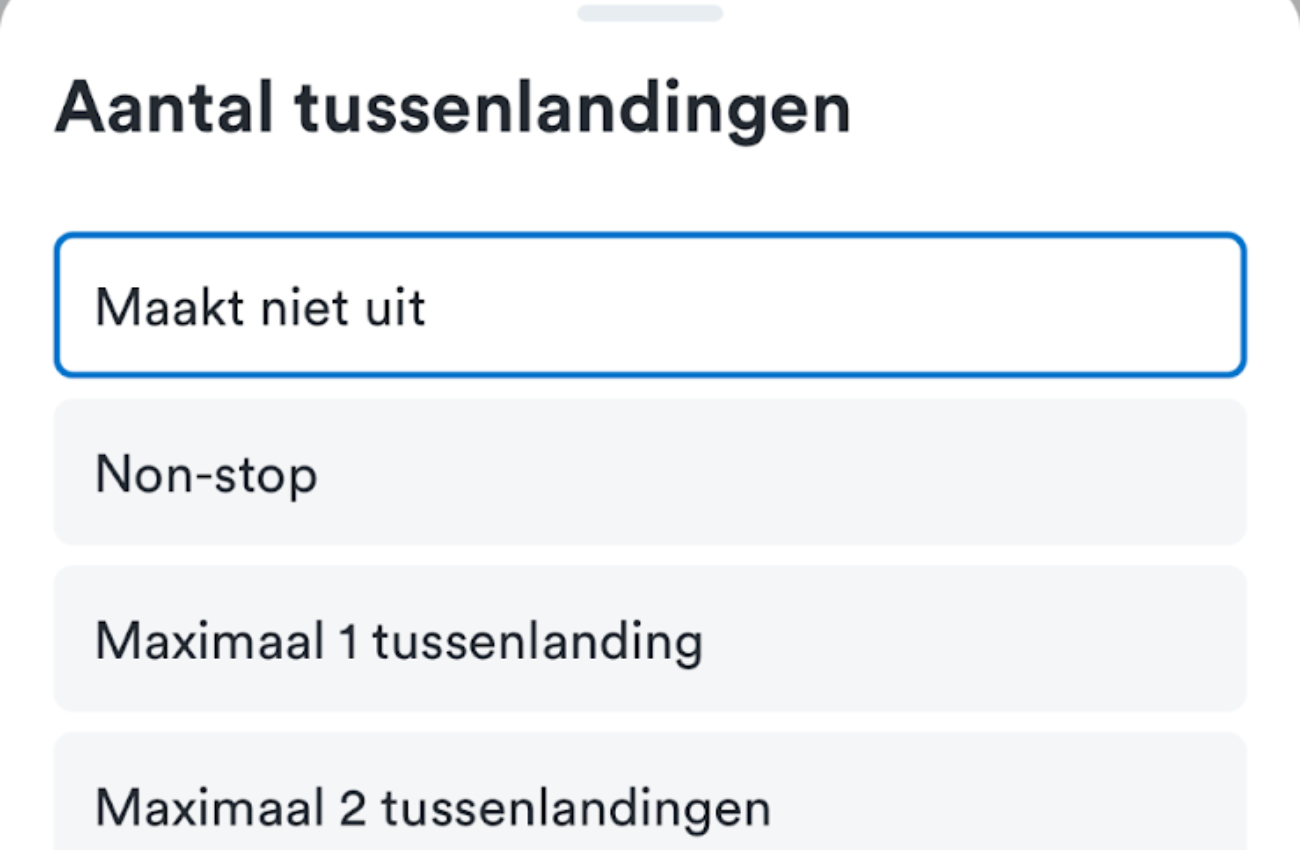Select the 'Maakt niet uit' option

click(x=650, y=306)
